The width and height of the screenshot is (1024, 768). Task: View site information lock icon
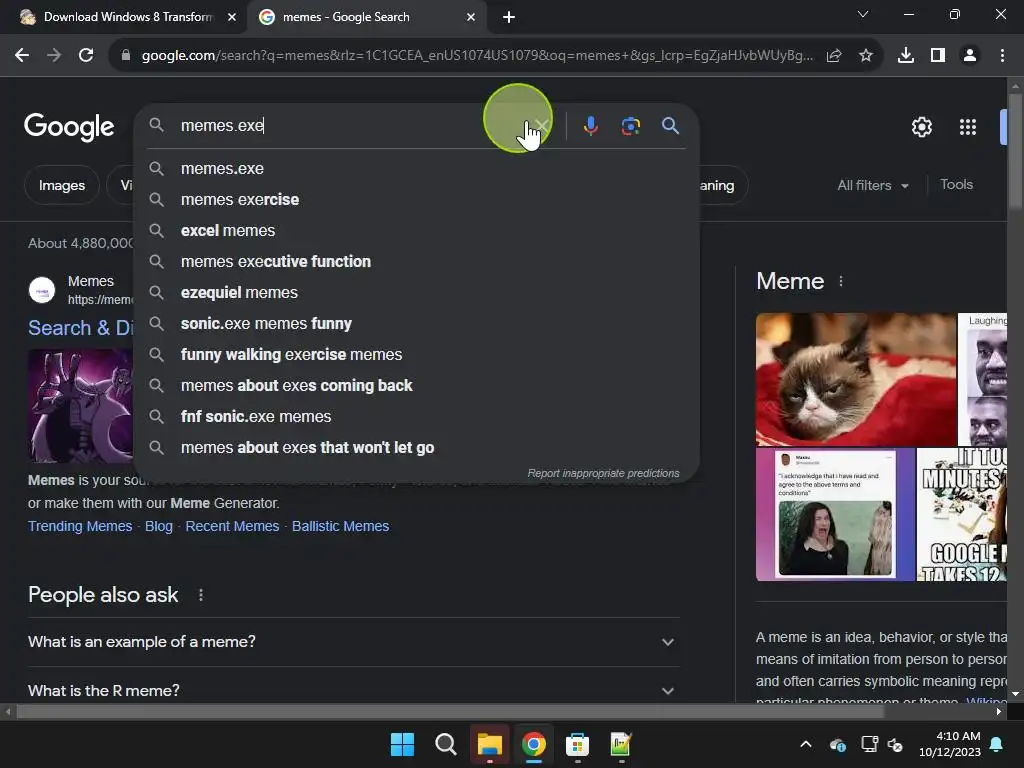tap(126, 56)
